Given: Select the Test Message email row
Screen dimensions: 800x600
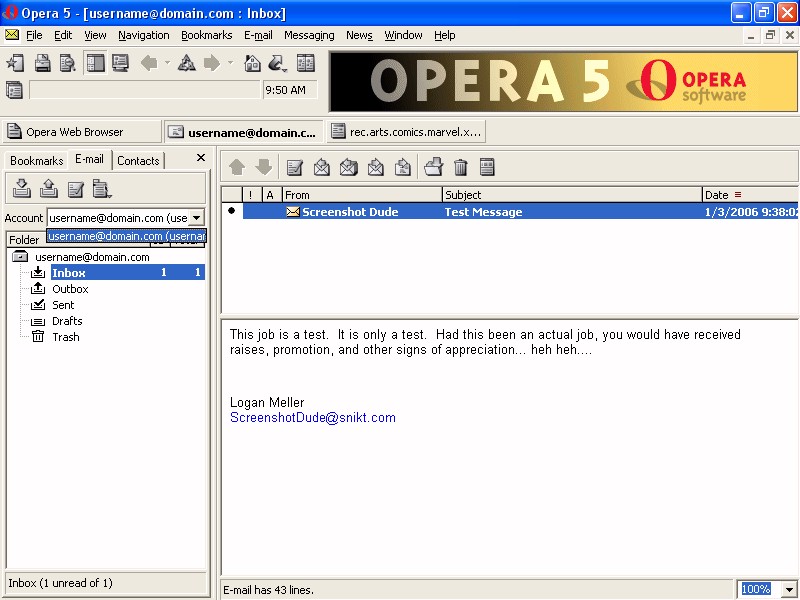Looking at the screenshot, I should 520,211.
